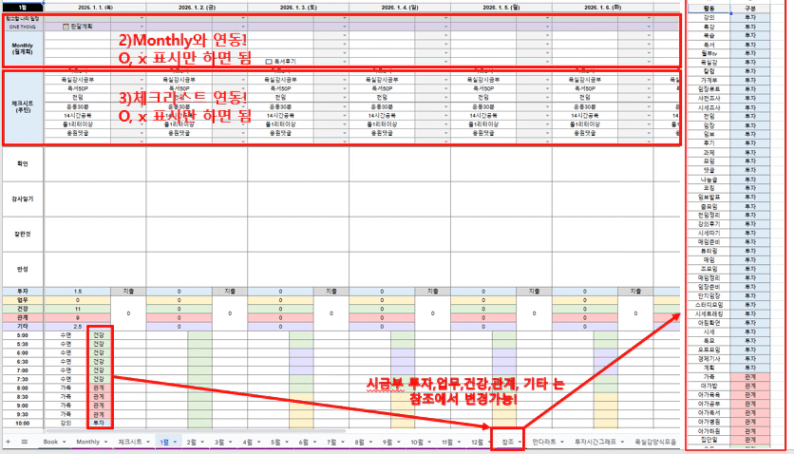Viewport: 794px width, 454px height.
Task: Open the 운동30분 dropdown under 2026. 1. 3.
Action: click(x=344, y=107)
